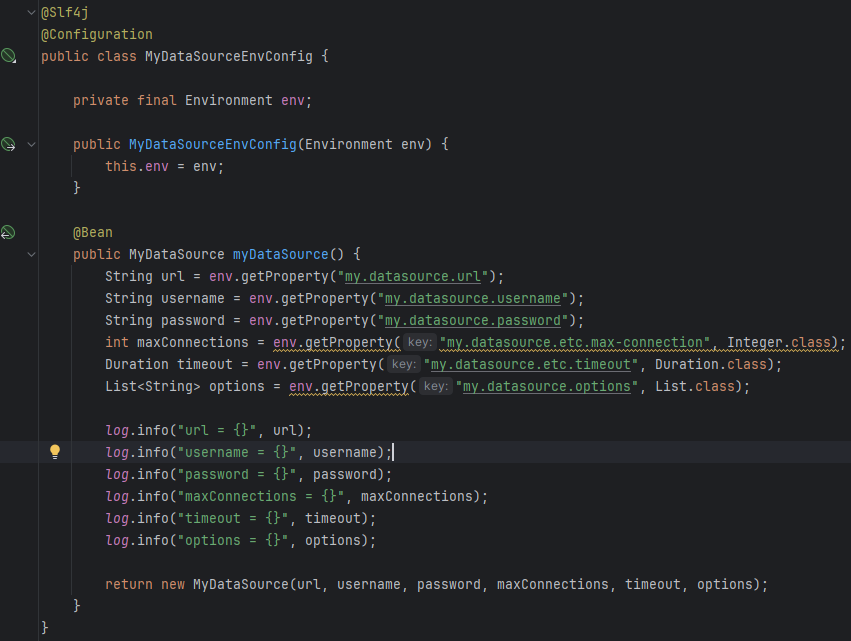
Task: Click the key: inlay hint on timeout line
Action: (x=404, y=364)
